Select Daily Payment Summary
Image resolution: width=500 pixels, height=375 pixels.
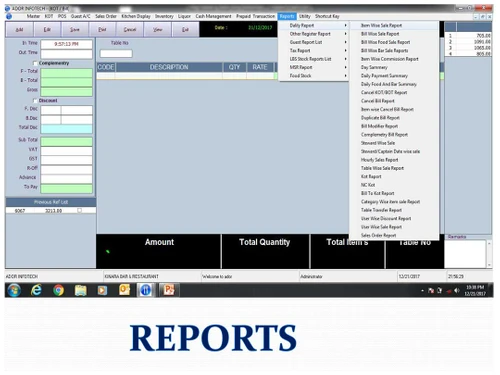pos(384,76)
